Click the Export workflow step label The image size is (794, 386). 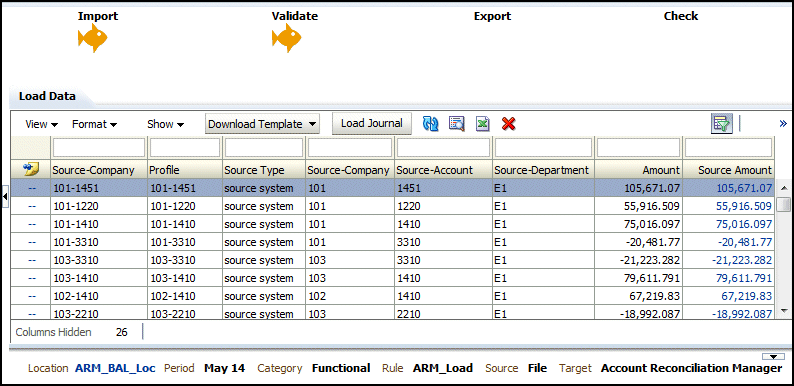tap(492, 16)
